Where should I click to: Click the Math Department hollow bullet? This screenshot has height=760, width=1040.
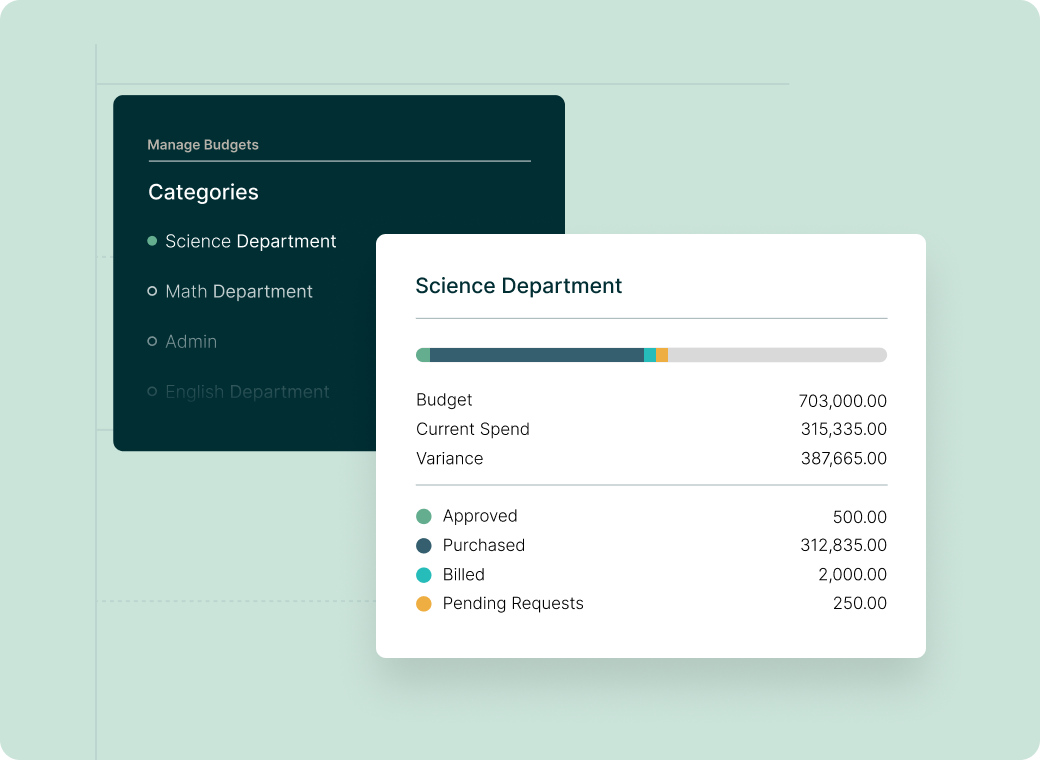coord(152,291)
